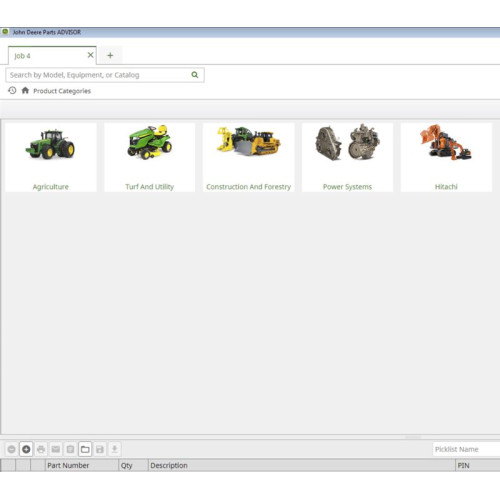Click the open picklist folder icon
This screenshot has width=500, height=500.
point(85,449)
